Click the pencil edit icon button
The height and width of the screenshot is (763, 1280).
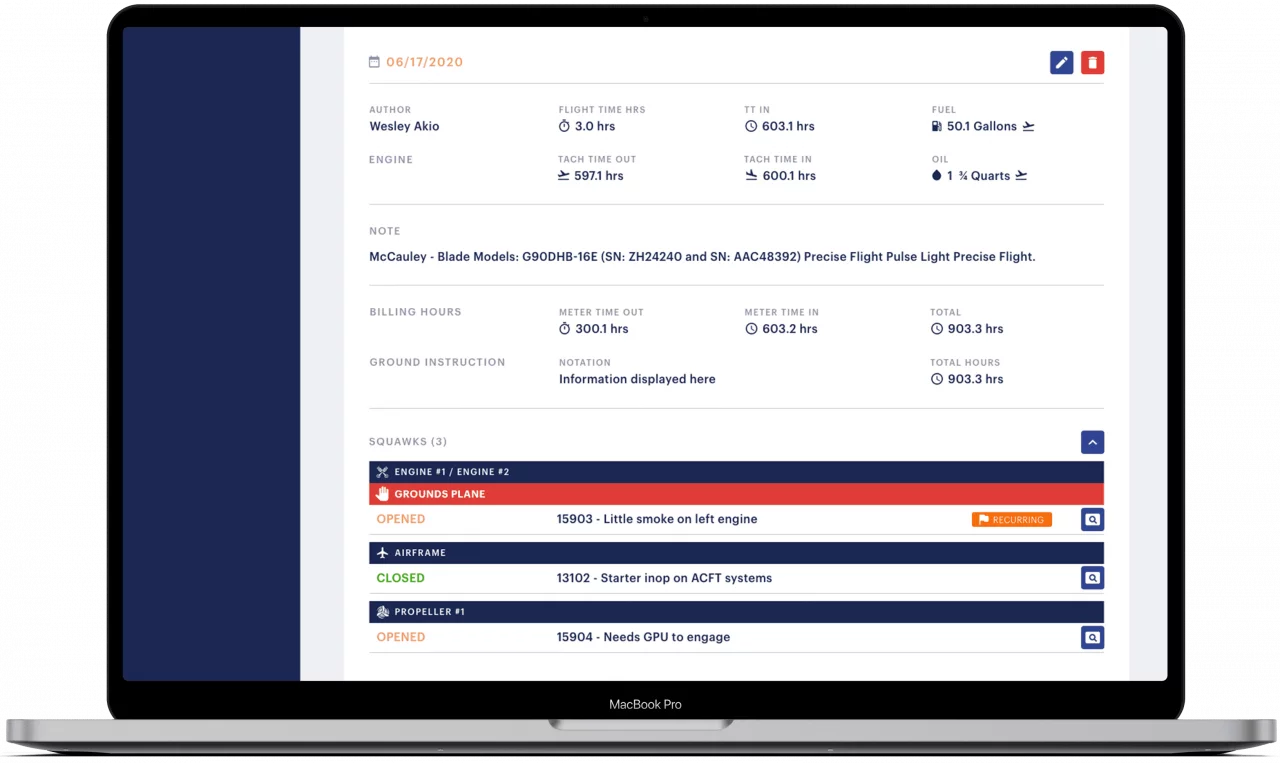(x=1061, y=63)
